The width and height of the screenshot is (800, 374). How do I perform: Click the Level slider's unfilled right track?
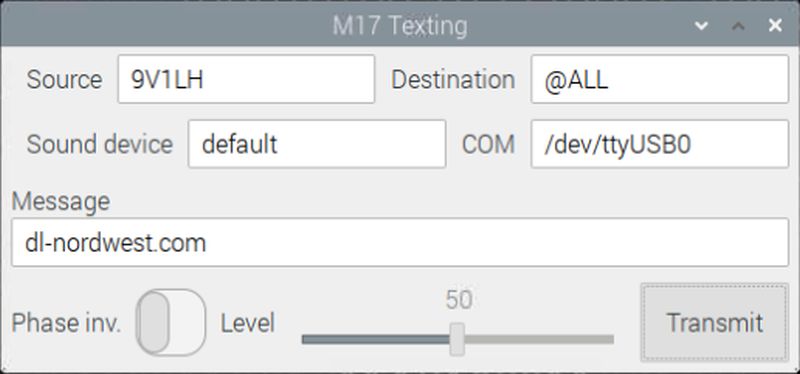(x=539, y=339)
